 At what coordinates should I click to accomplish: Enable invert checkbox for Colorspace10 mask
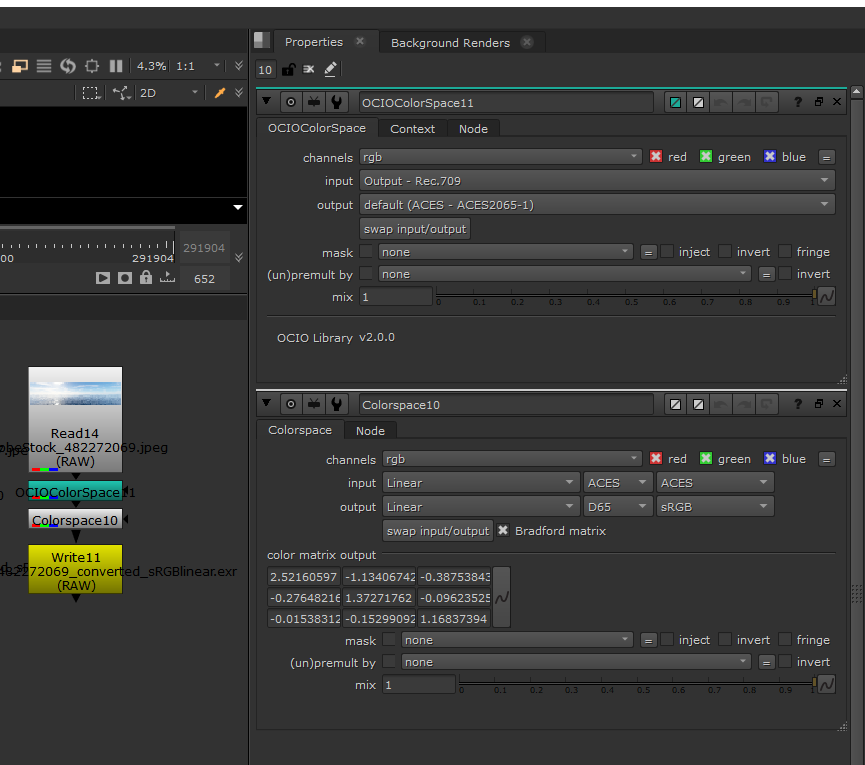pyautogui.click(x=725, y=640)
